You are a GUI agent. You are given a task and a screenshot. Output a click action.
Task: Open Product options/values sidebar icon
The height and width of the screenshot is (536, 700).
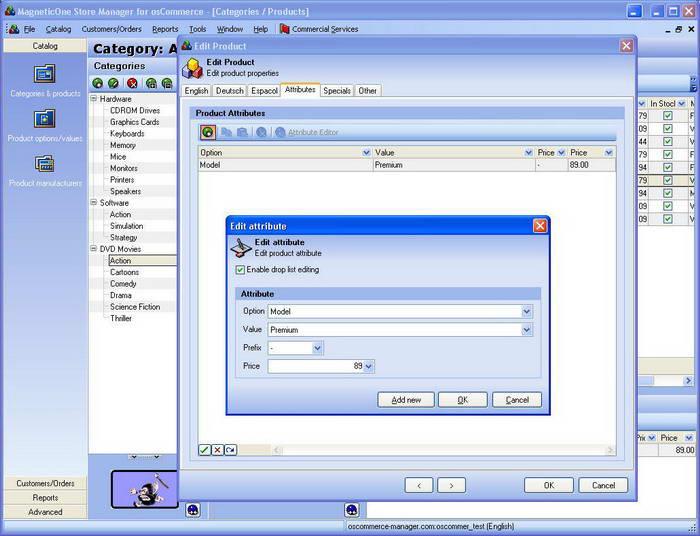(x=45, y=119)
